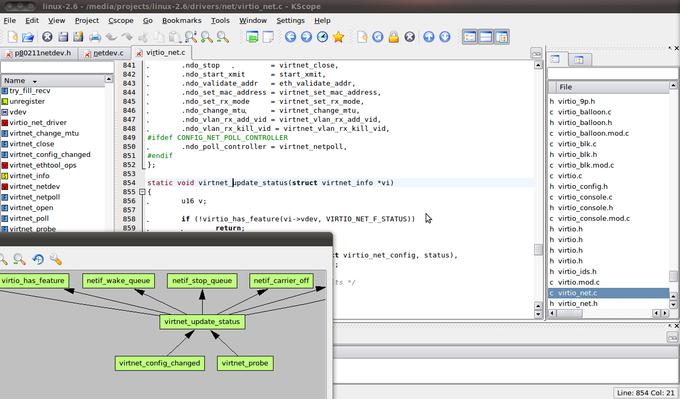Click the call graph zoom out magnifier
The image size is (680, 399).
(20, 259)
